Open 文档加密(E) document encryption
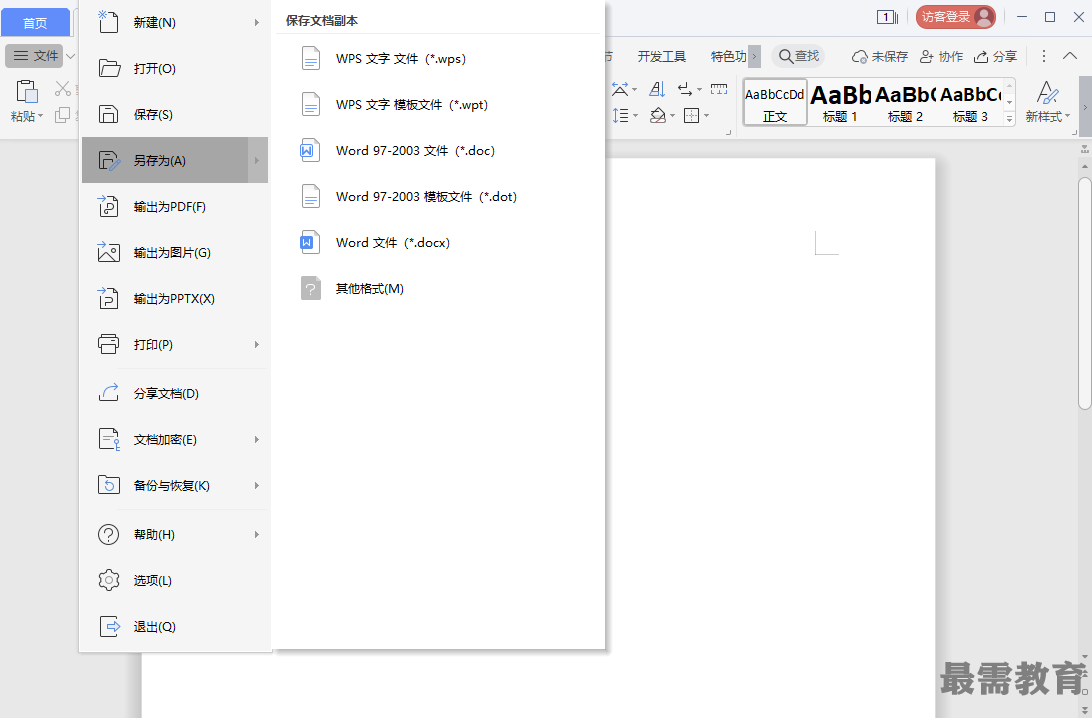Image resolution: width=1092 pixels, height=718 pixels. coord(175,439)
